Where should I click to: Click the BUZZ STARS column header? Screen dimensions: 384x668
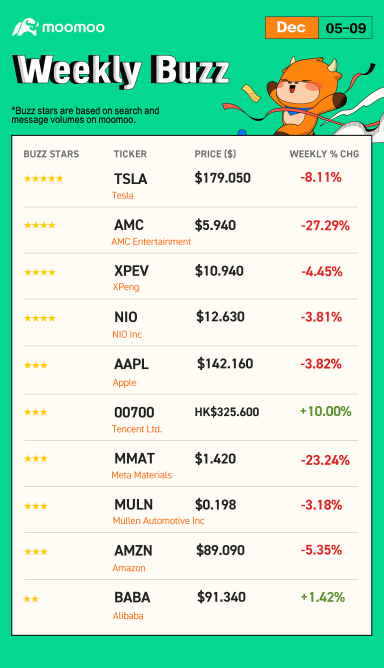(x=51, y=154)
